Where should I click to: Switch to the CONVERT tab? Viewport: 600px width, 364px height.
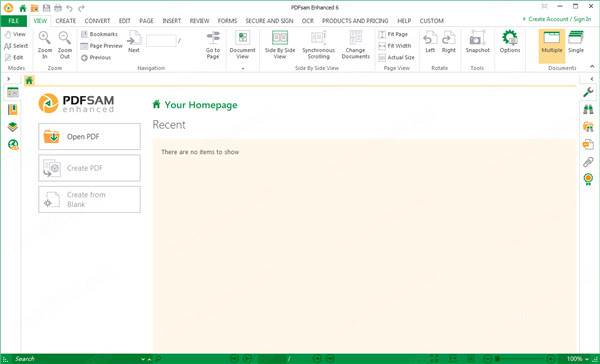coord(97,21)
